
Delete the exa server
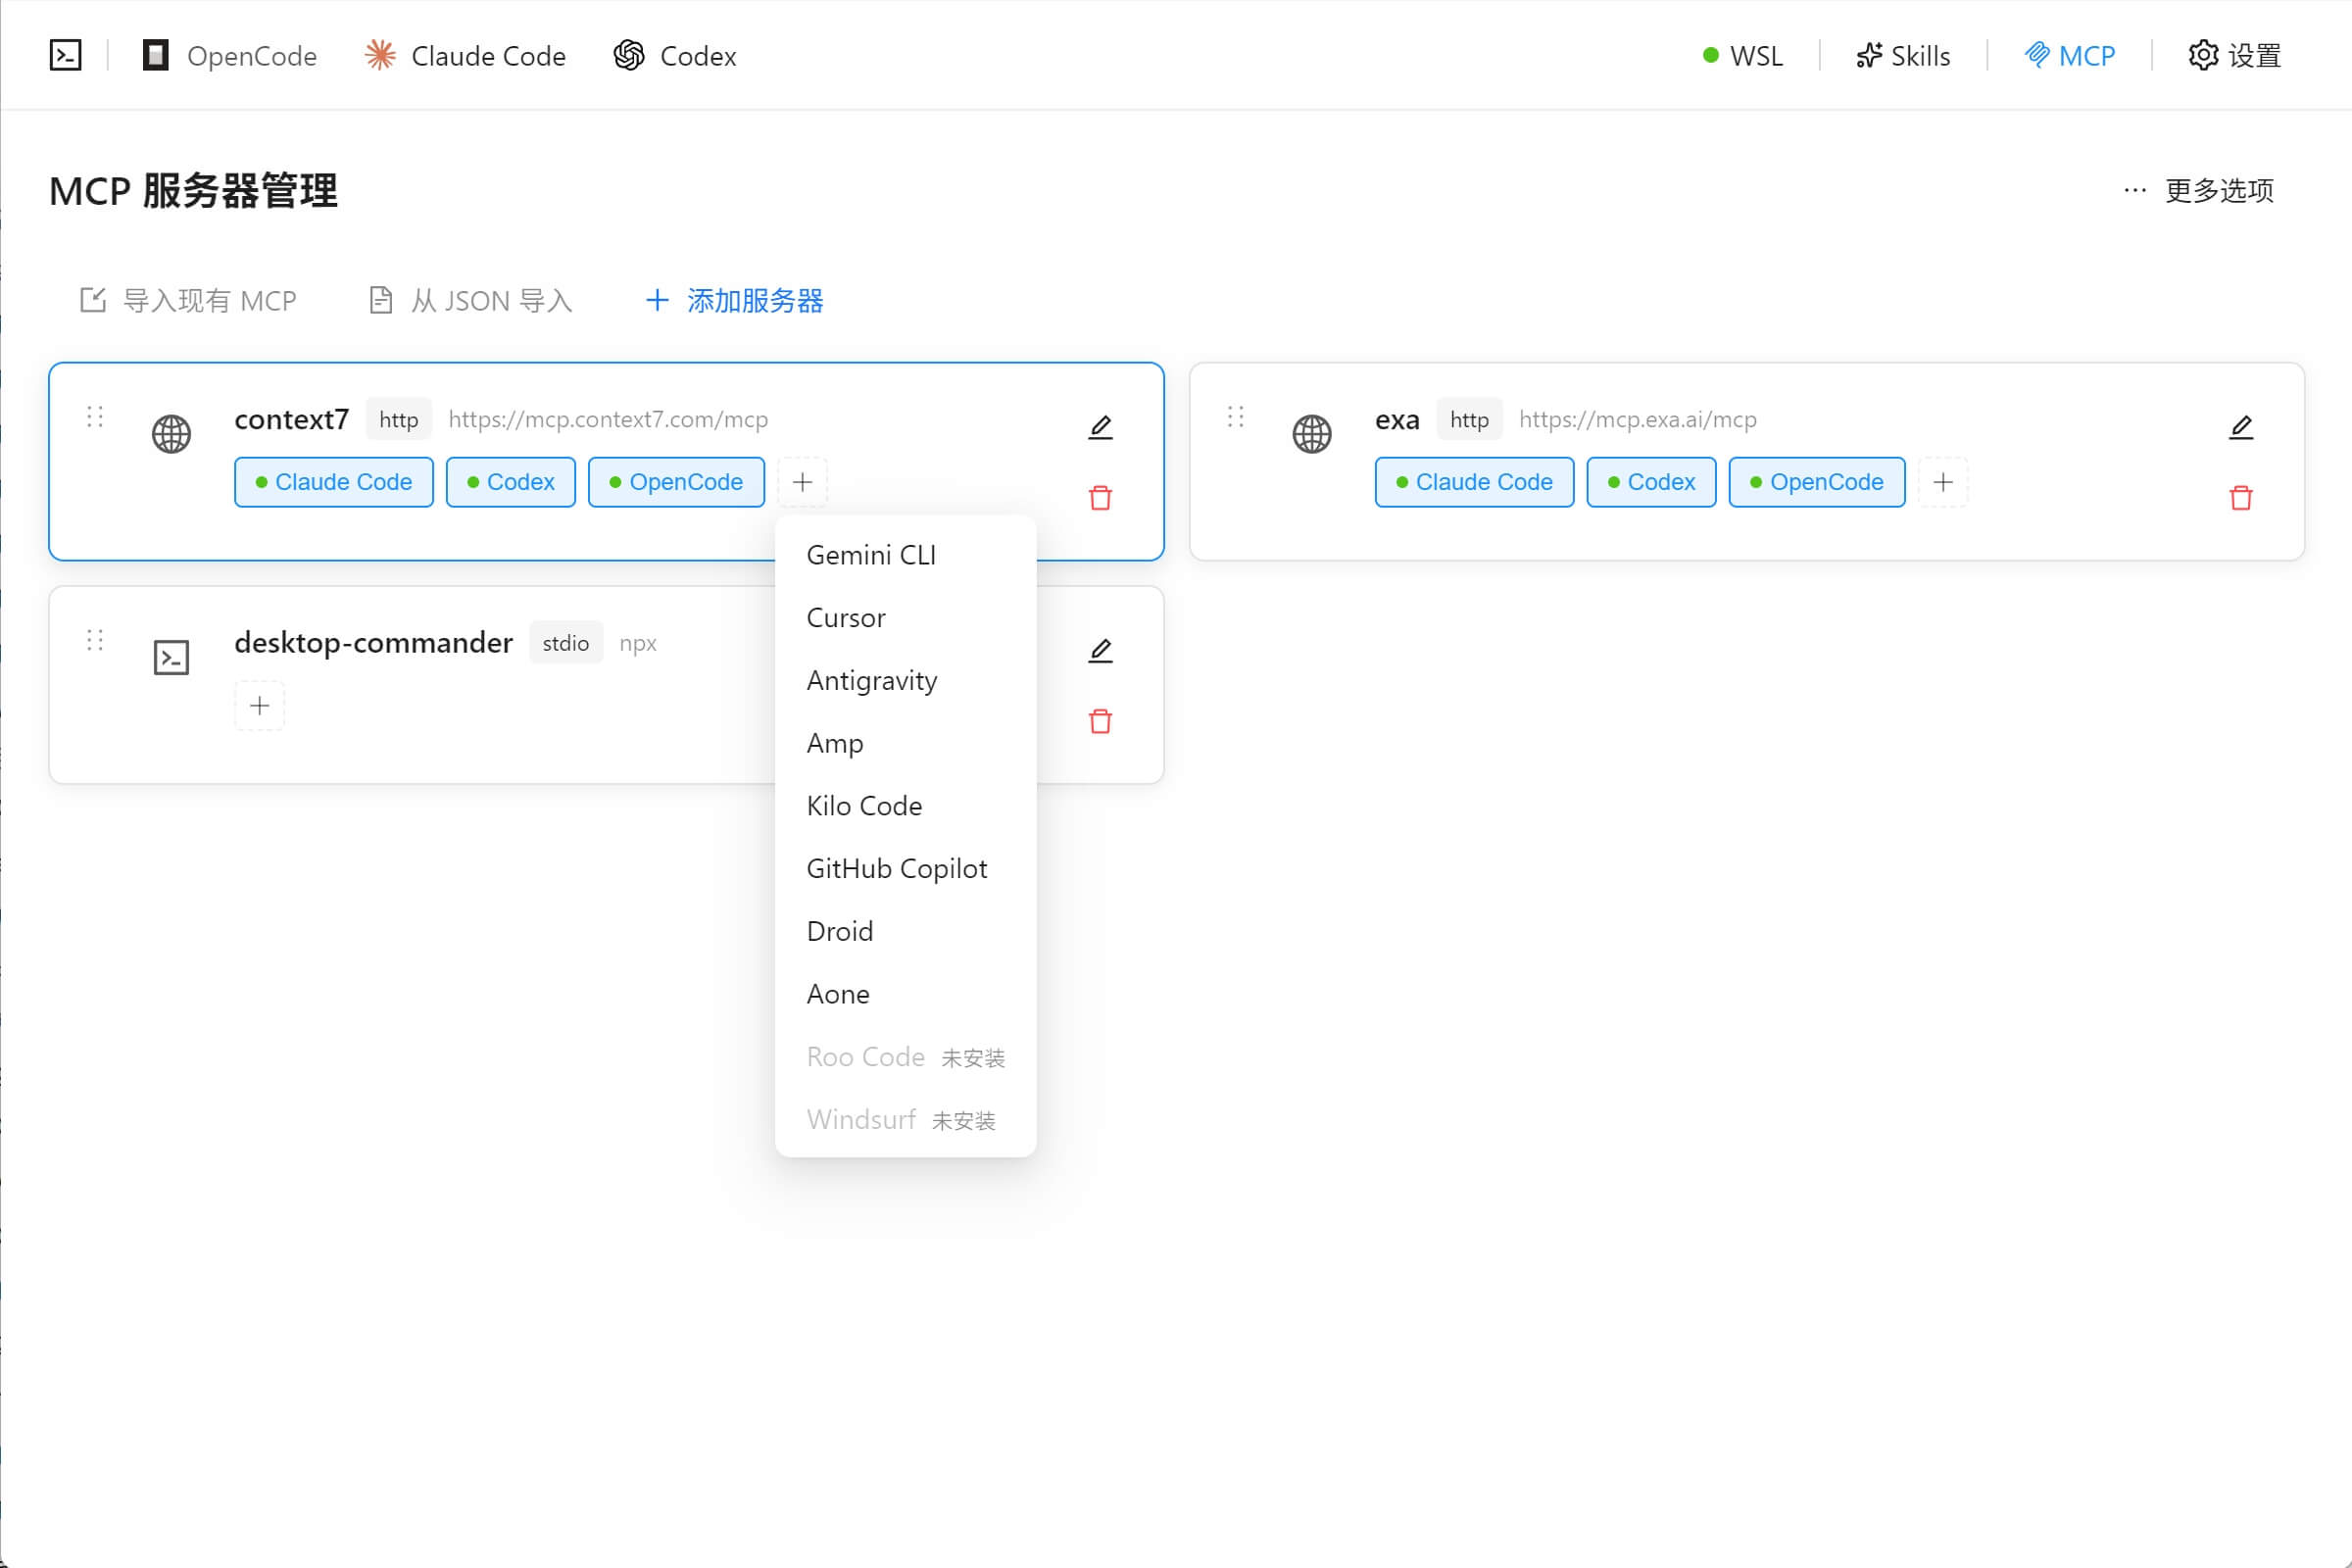pos(2241,497)
